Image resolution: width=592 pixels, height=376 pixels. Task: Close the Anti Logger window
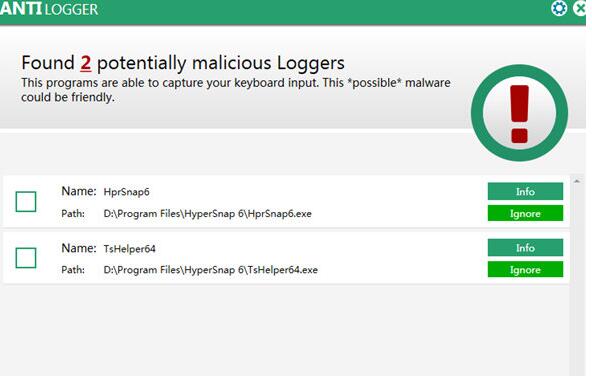click(x=579, y=8)
